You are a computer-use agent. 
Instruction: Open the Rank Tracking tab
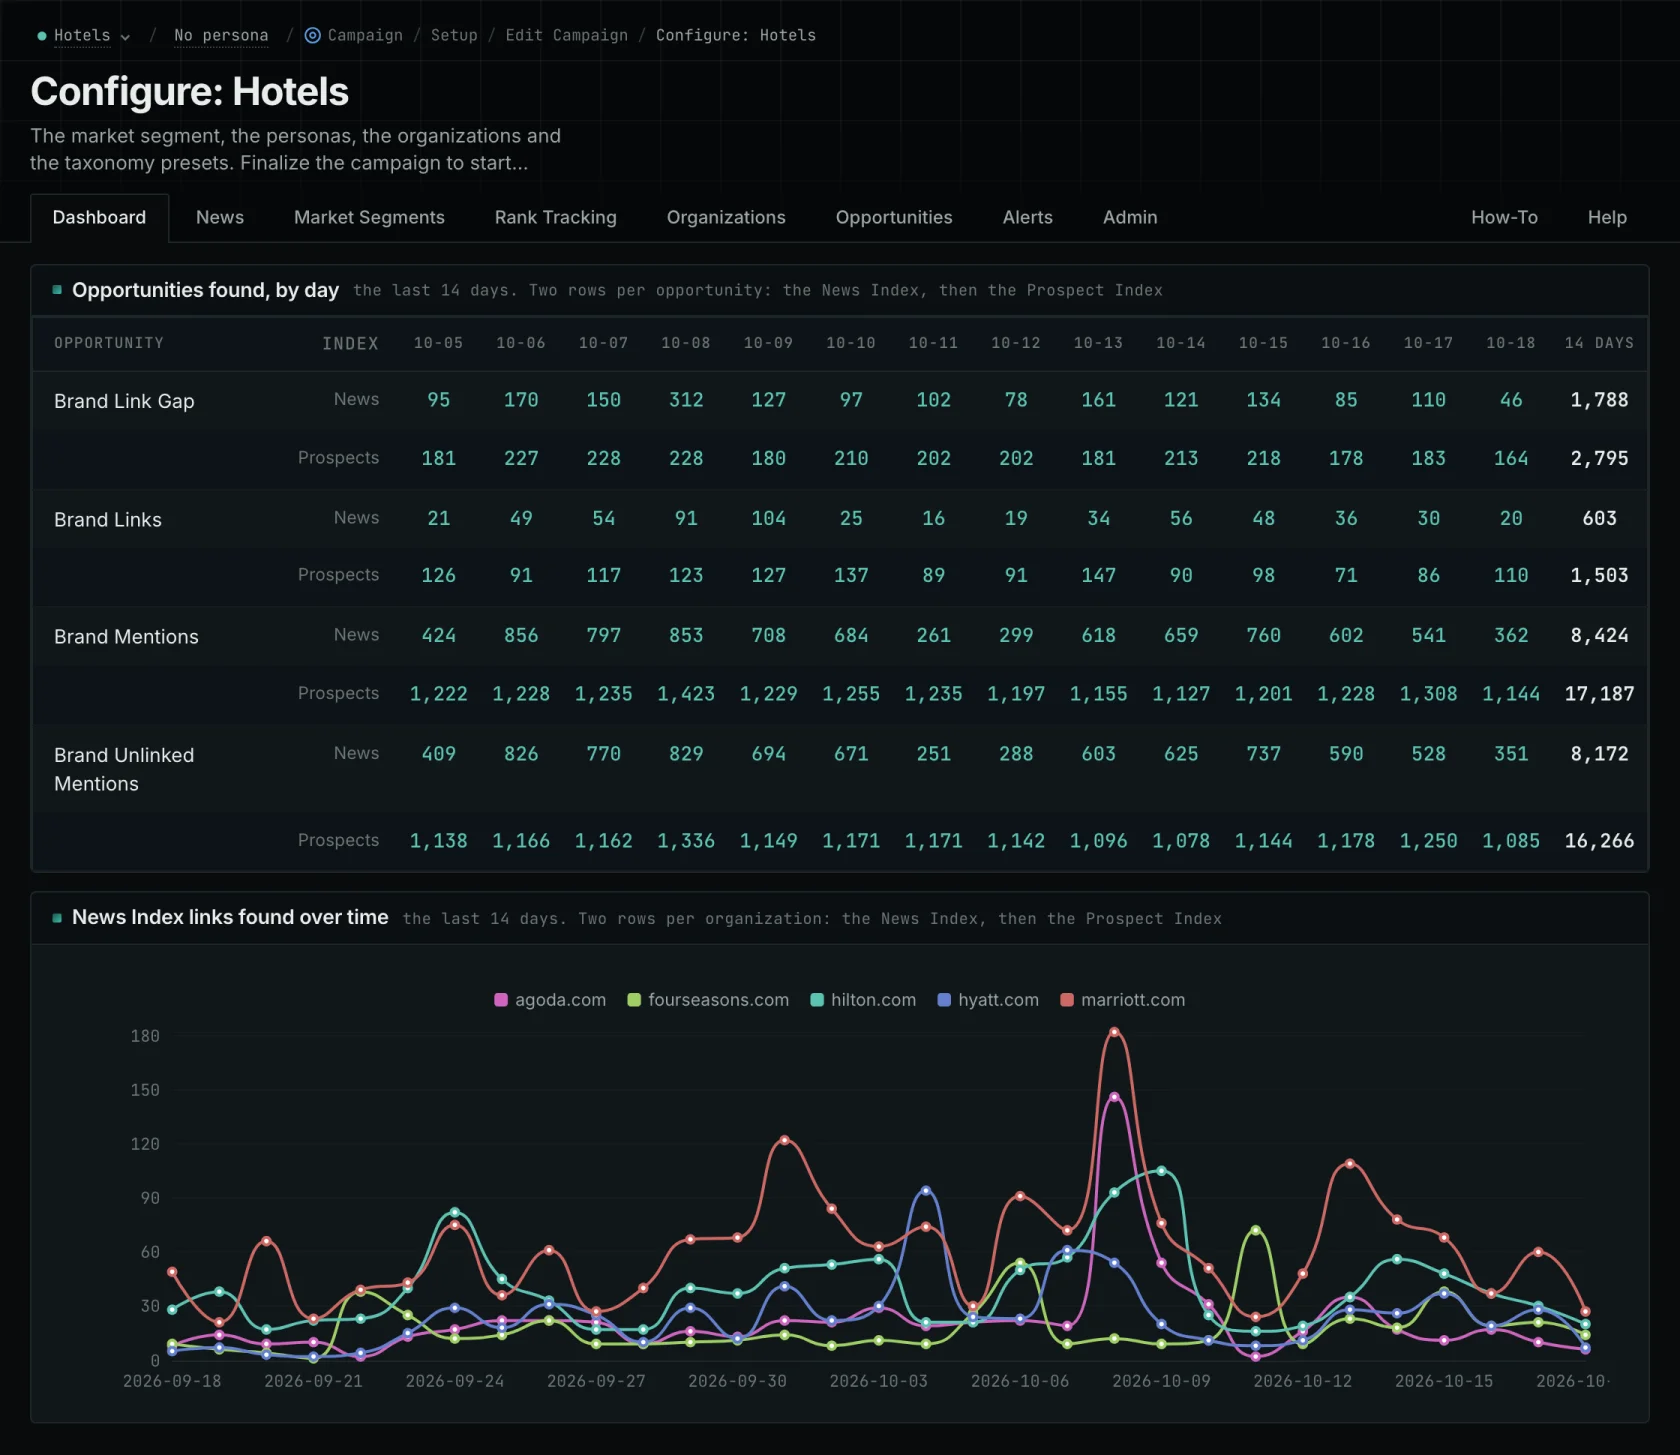[556, 217]
